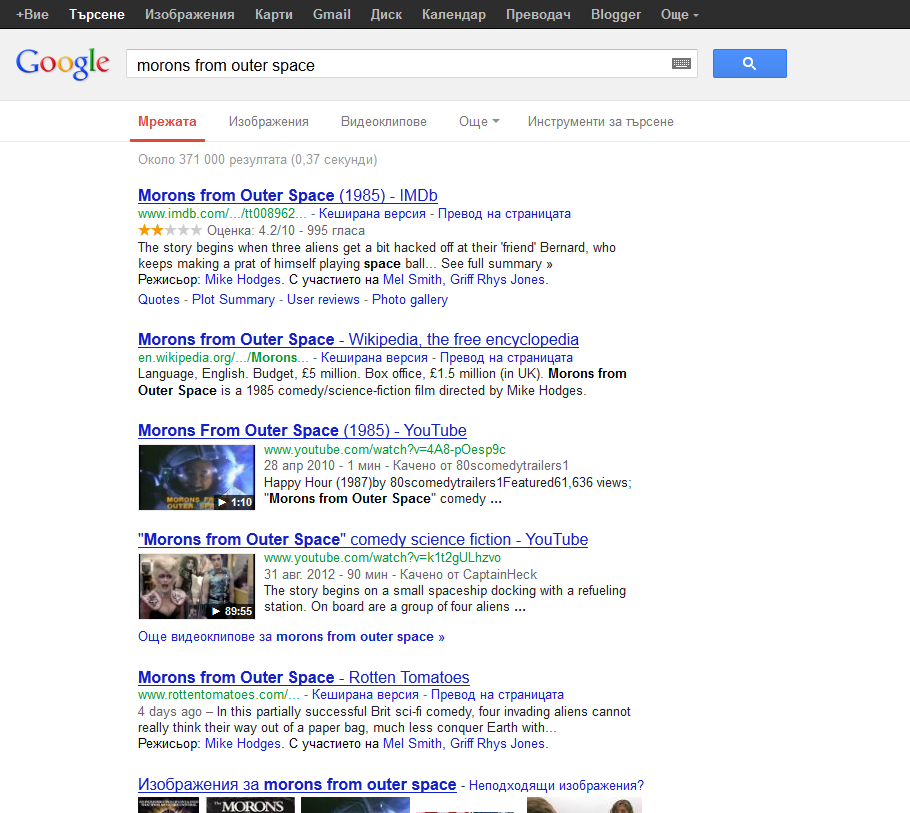
Task: Click the blue magnifier search button
Action: 749,63
